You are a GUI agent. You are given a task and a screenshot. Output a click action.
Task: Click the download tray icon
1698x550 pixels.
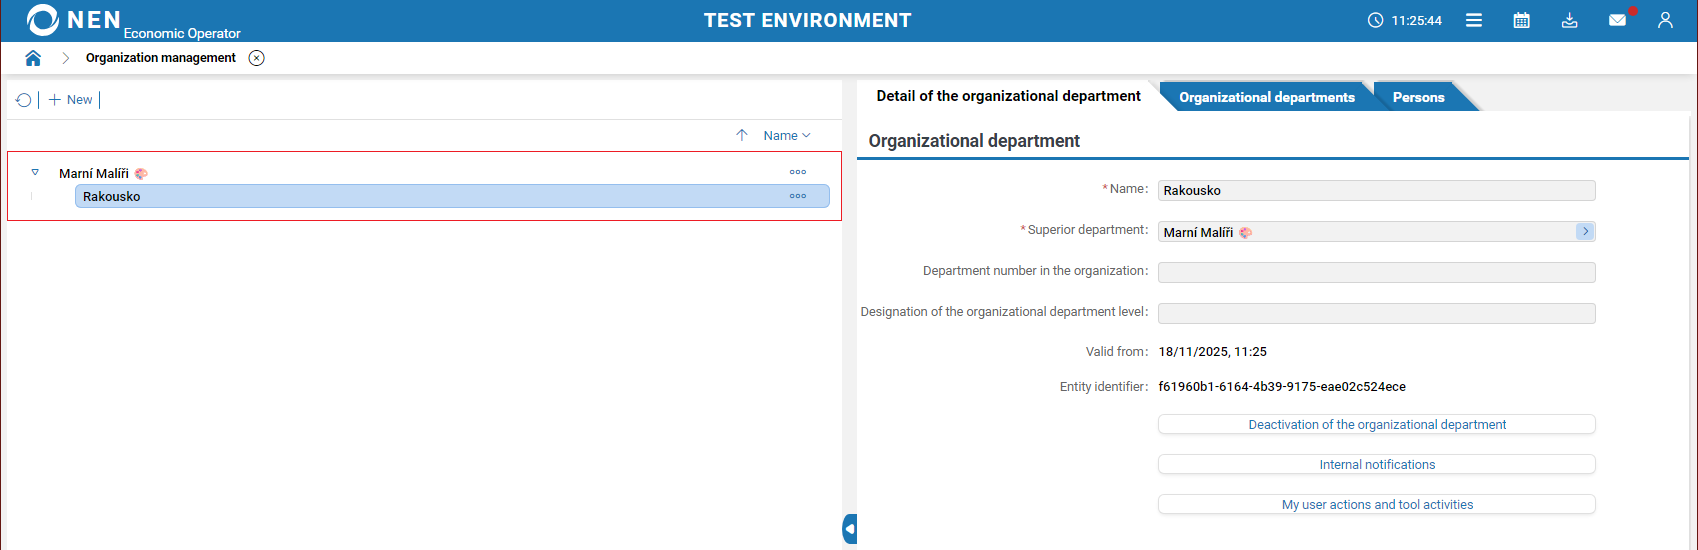point(1569,20)
